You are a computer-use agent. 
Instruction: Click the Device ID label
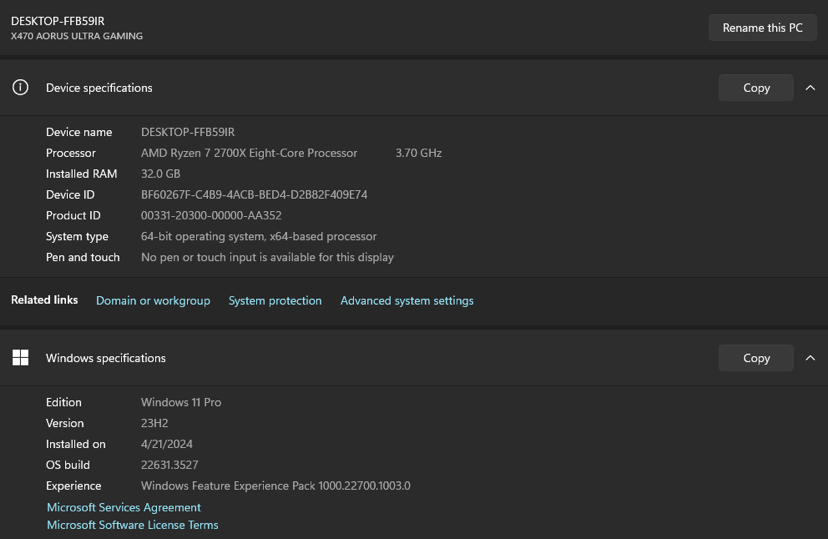[70, 195]
